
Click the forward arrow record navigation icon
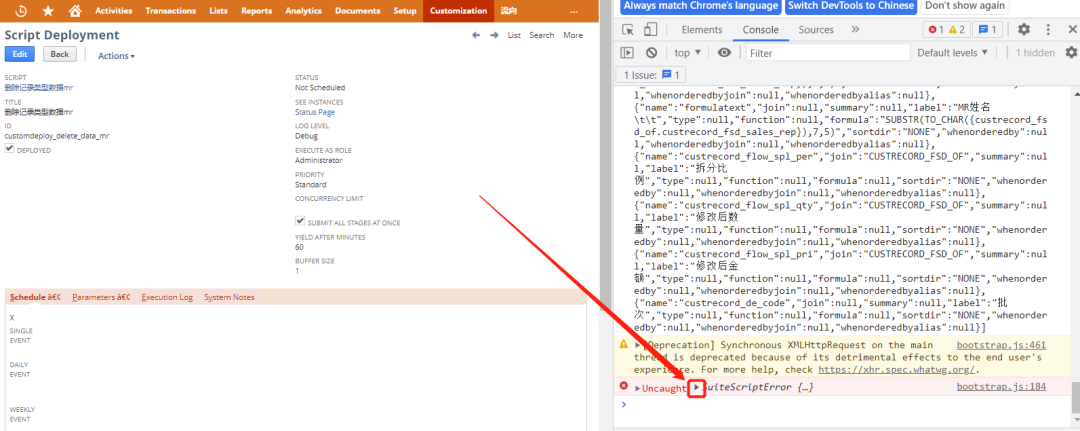[x=494, y=35]
